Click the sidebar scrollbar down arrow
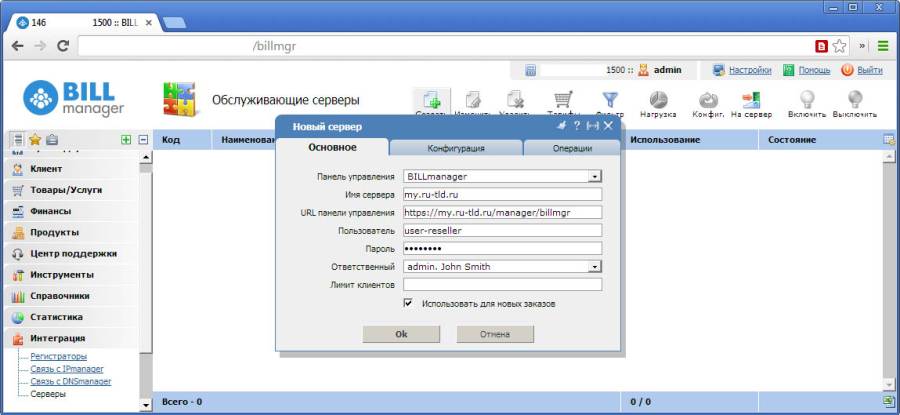 (146, 405)
